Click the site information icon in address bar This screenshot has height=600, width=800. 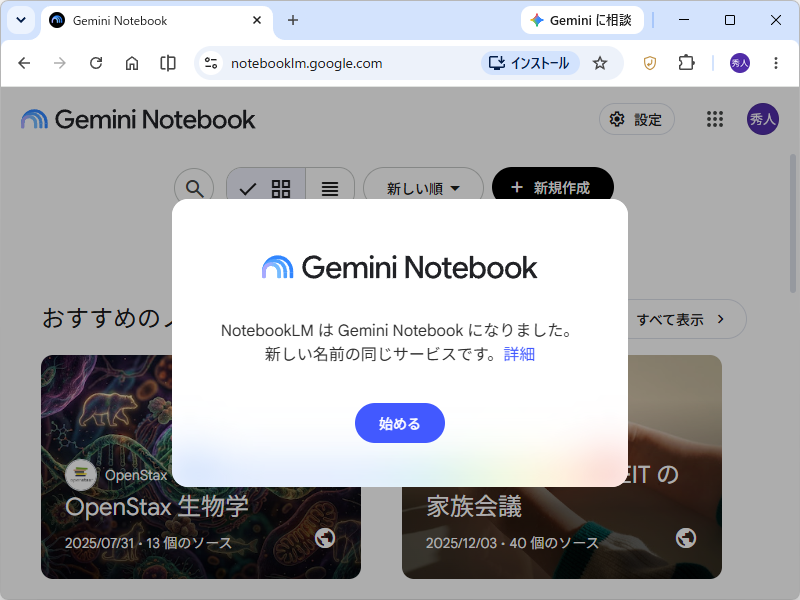tap(211, 63)
